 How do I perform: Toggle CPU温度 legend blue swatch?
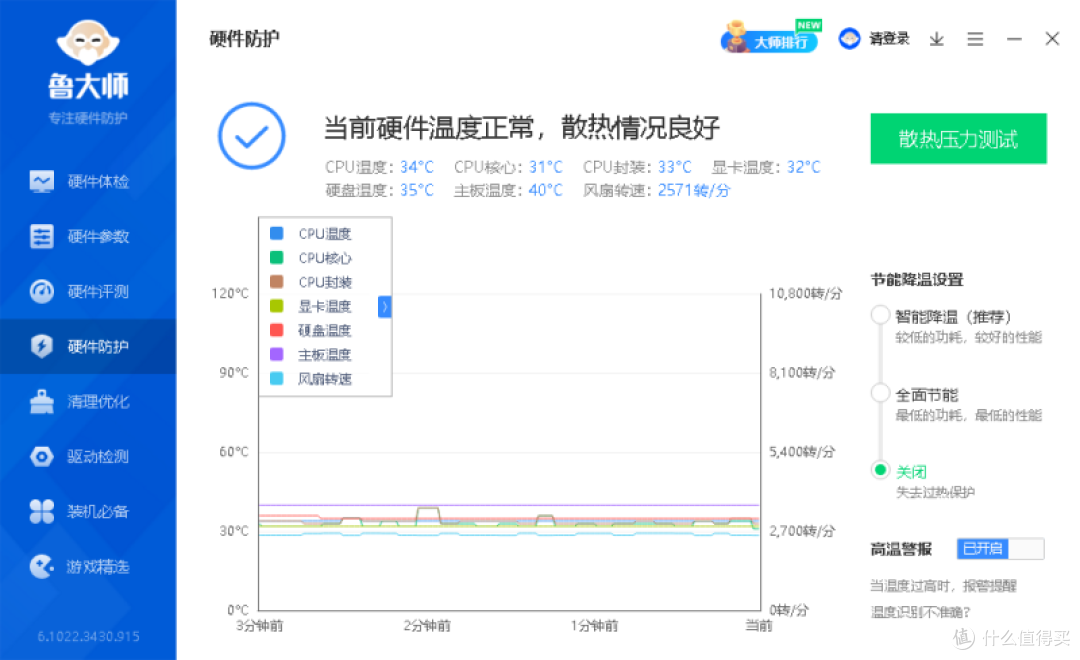(x=277, y=234)
